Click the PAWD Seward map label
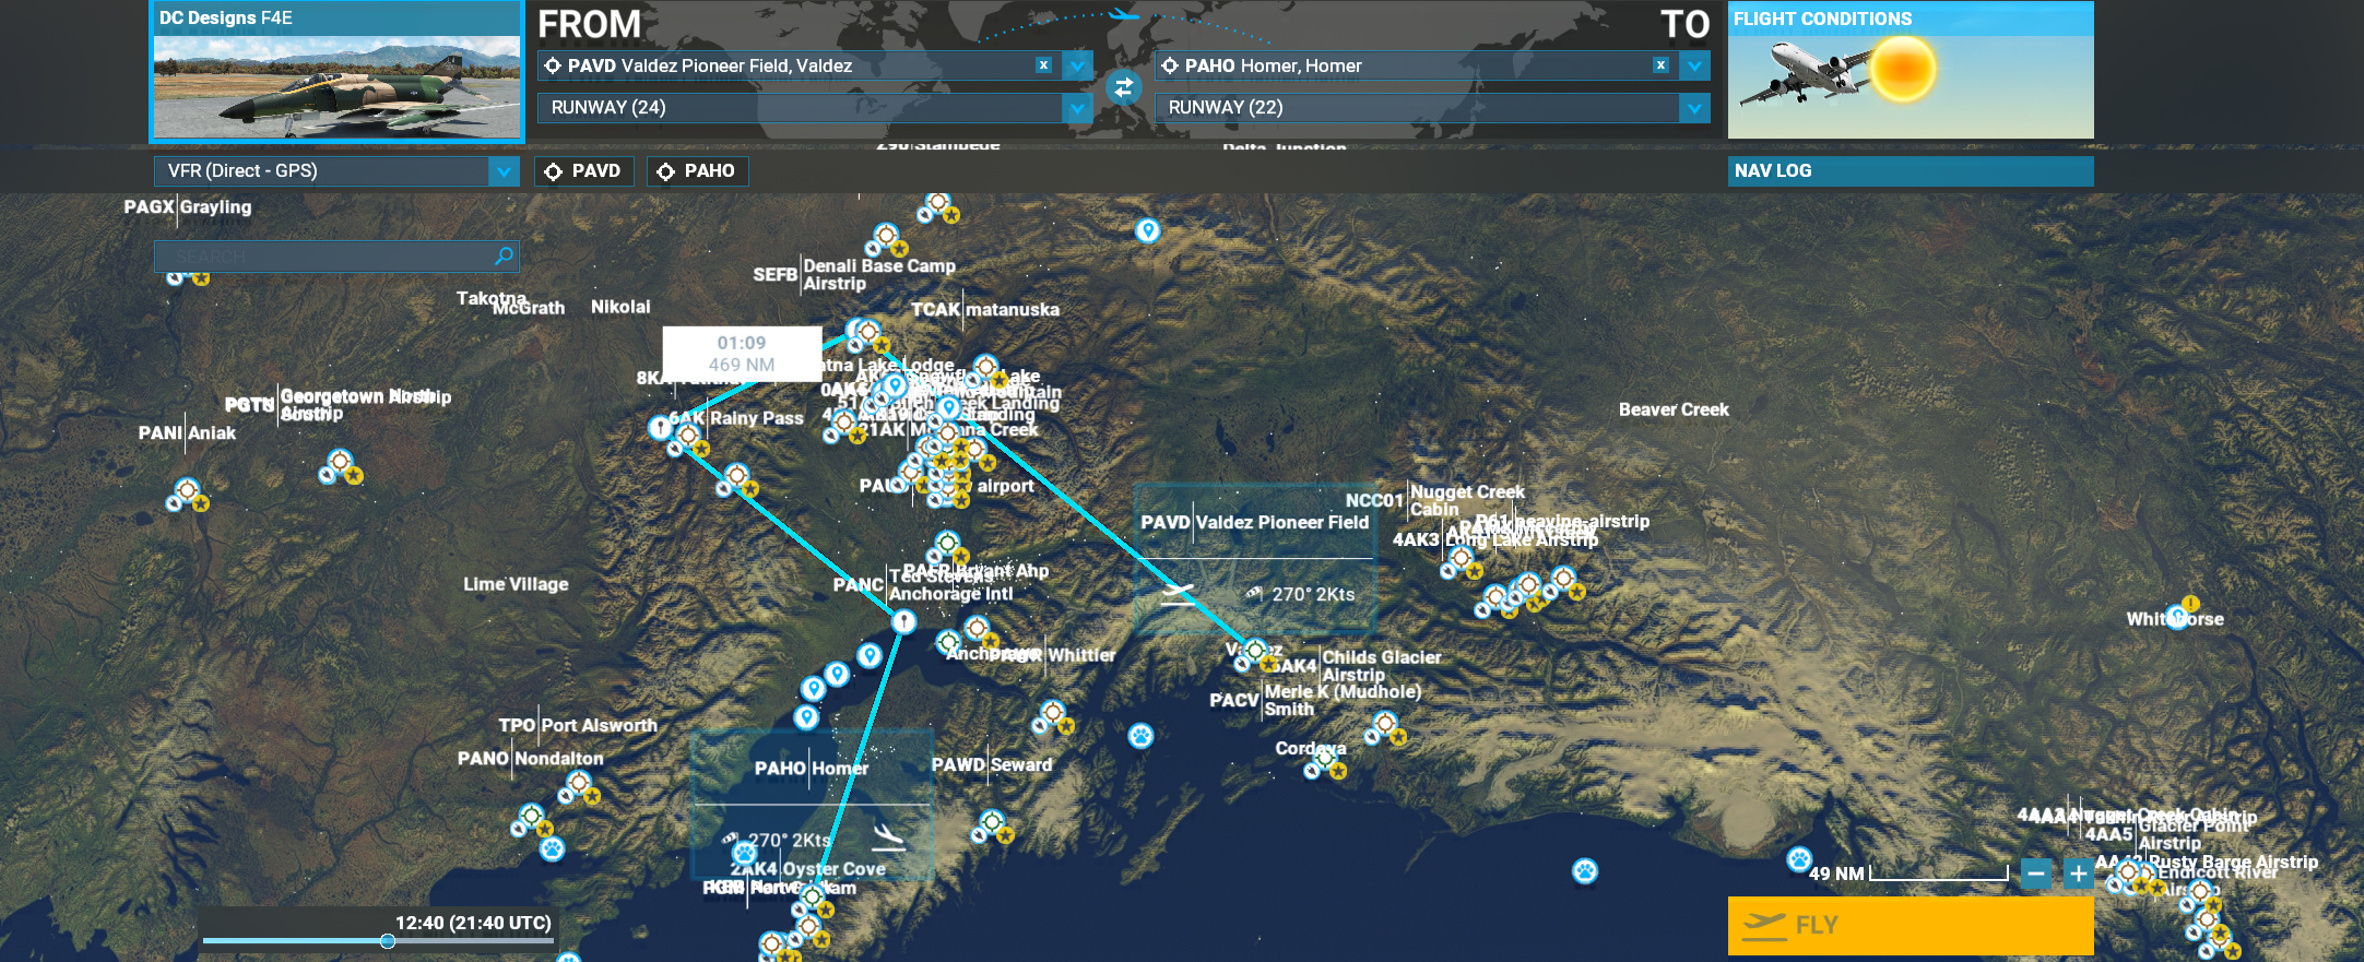 point(992,765)
